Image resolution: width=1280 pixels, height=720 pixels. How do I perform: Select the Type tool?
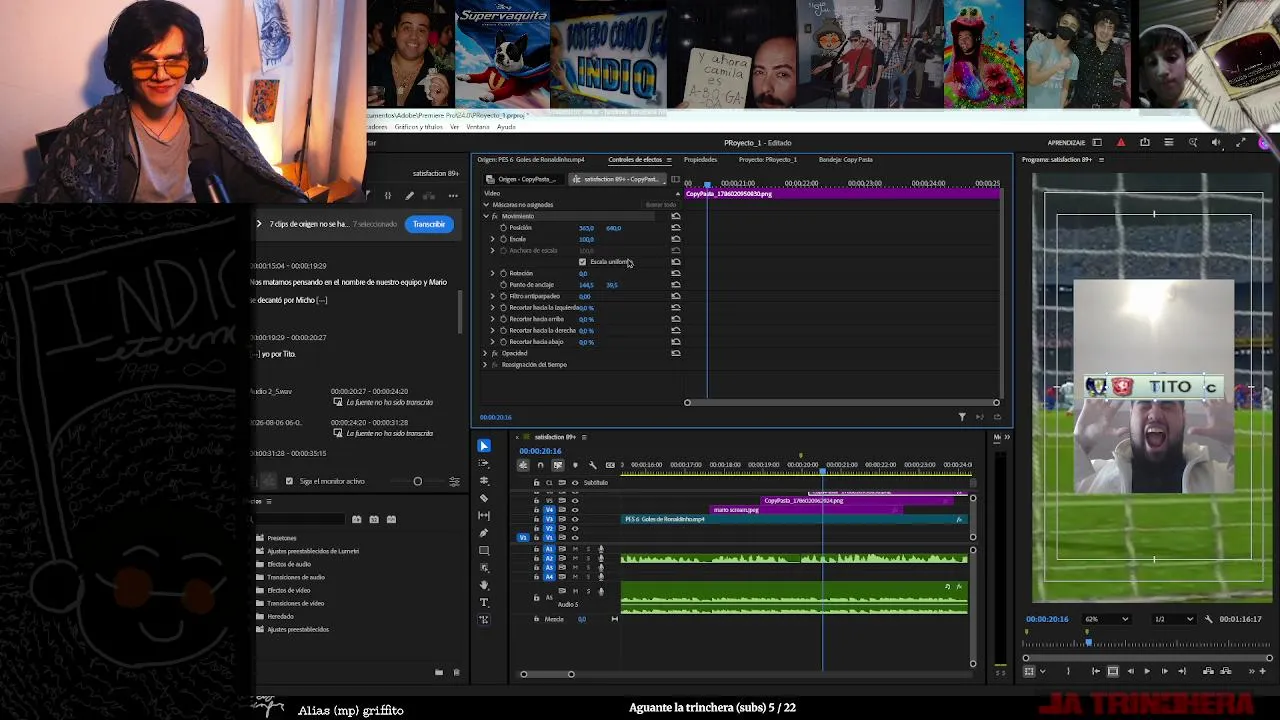coord(484,602)
